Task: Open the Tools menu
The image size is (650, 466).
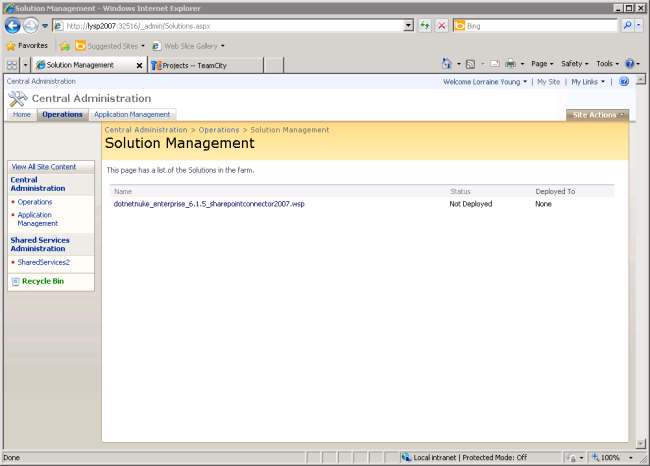Action: 607,64
